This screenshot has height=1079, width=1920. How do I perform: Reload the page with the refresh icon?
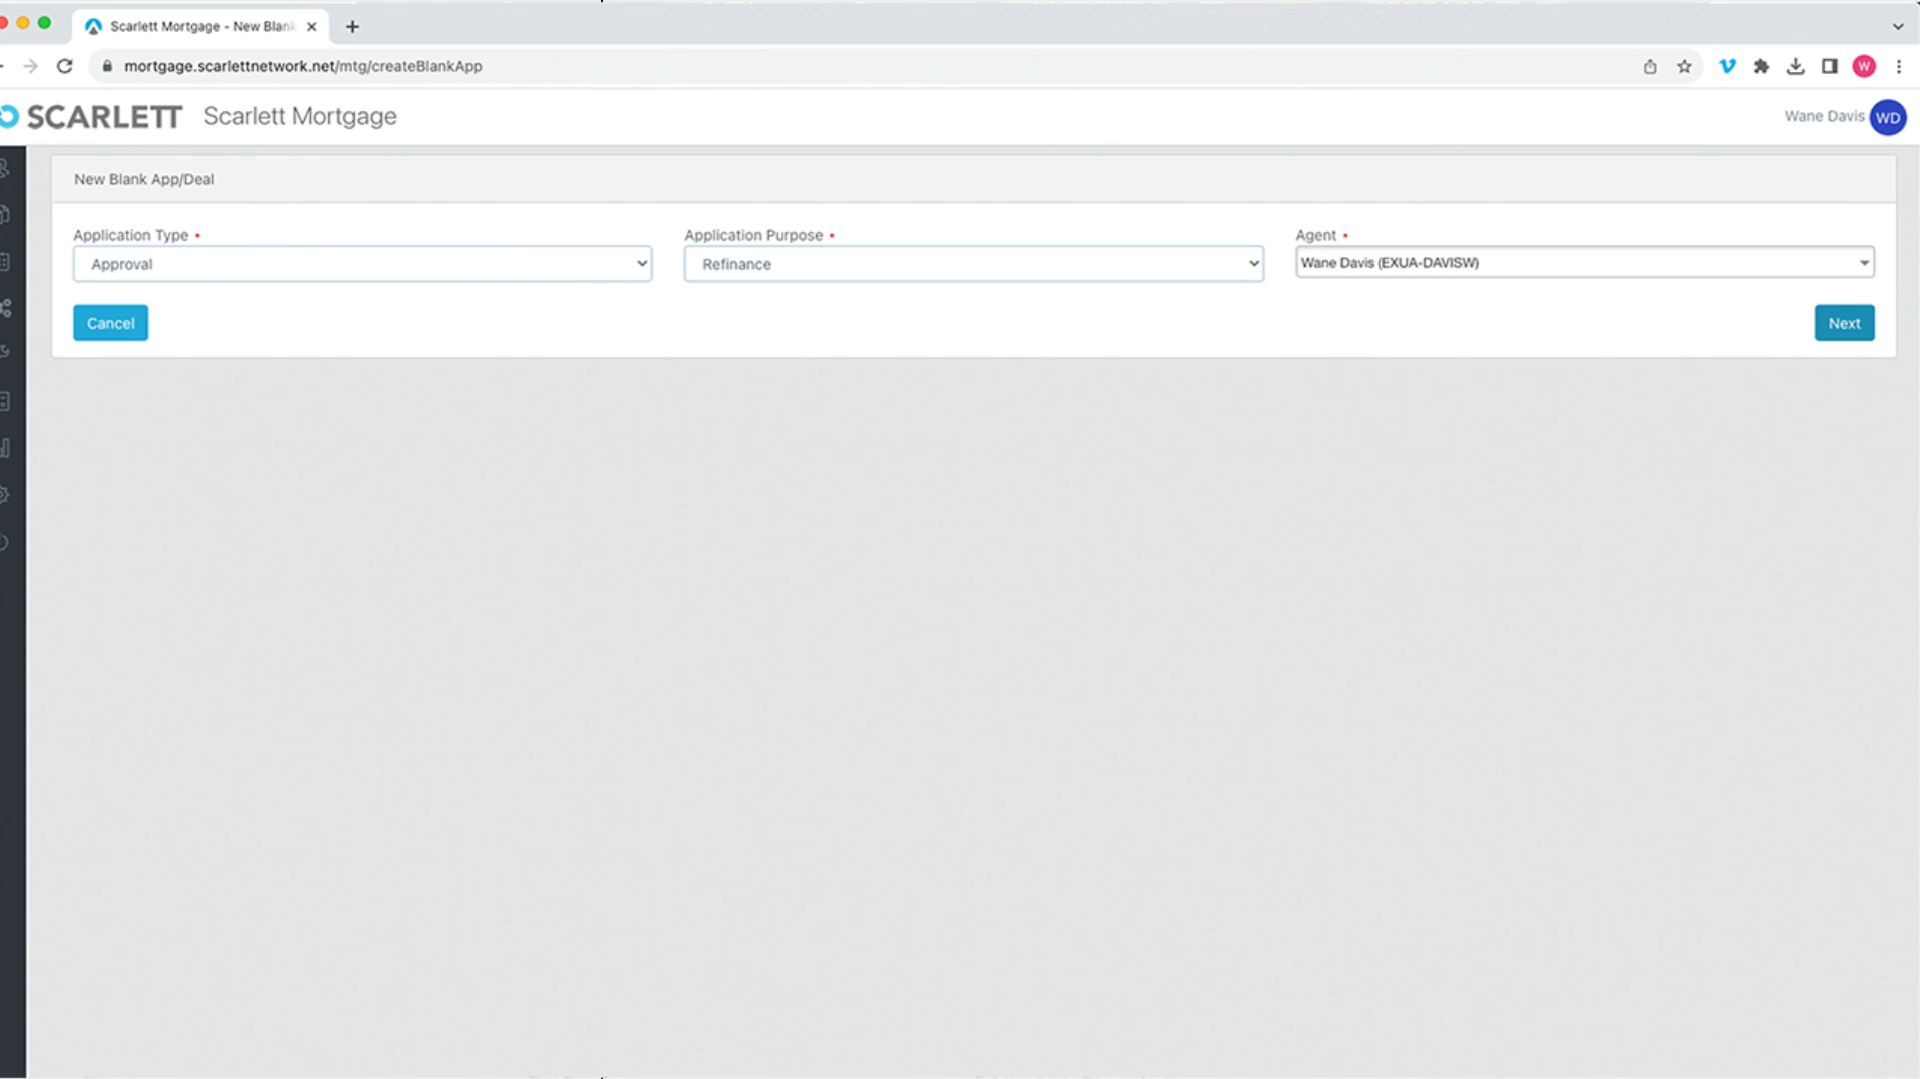65,66
